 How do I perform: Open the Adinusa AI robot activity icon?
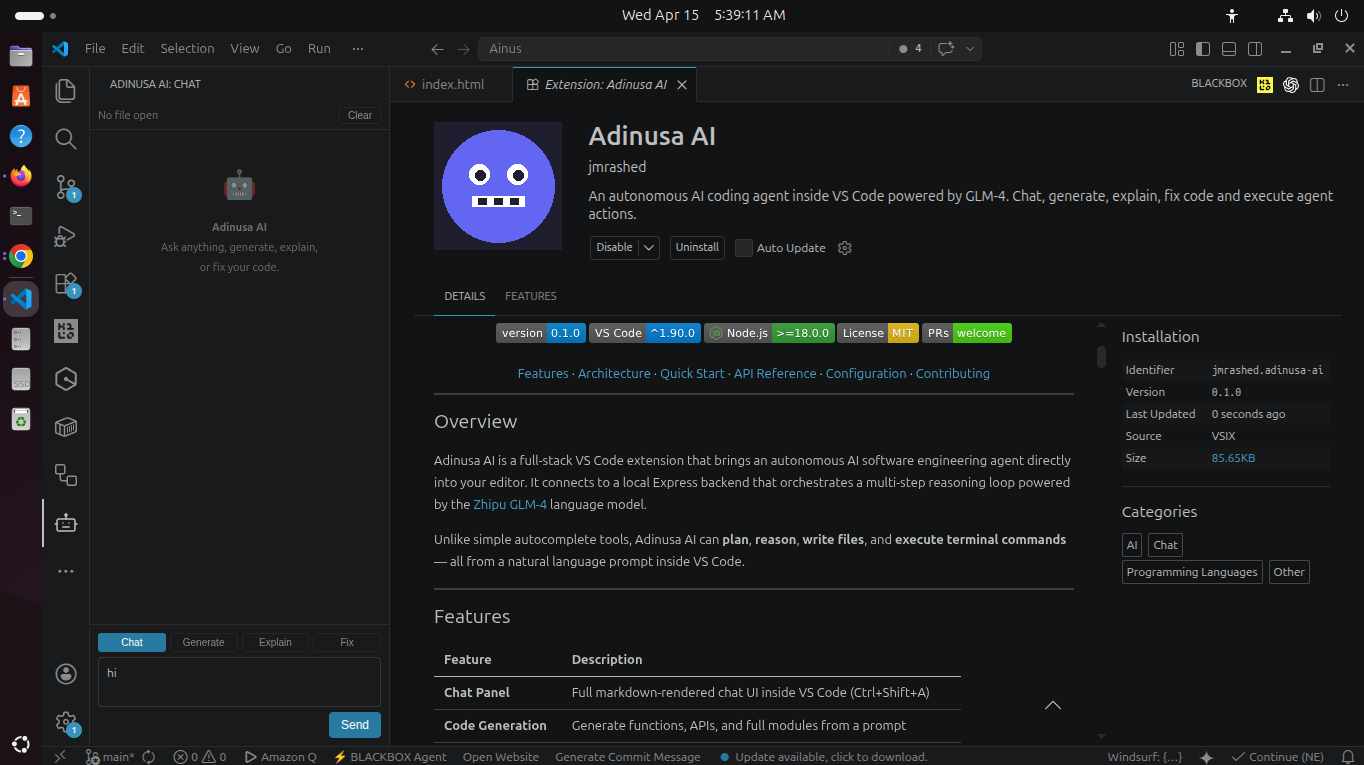coord(66,523)
